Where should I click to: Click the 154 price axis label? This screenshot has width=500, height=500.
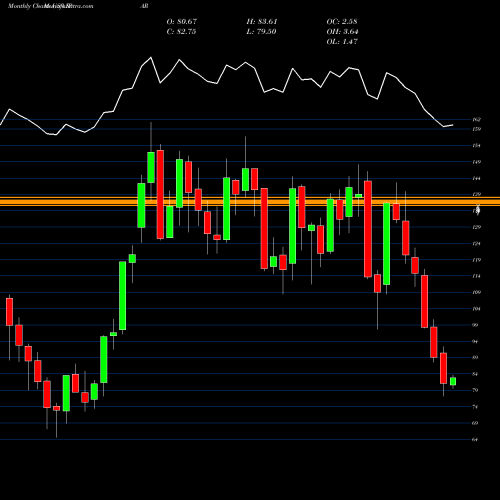tap(476, 146)
